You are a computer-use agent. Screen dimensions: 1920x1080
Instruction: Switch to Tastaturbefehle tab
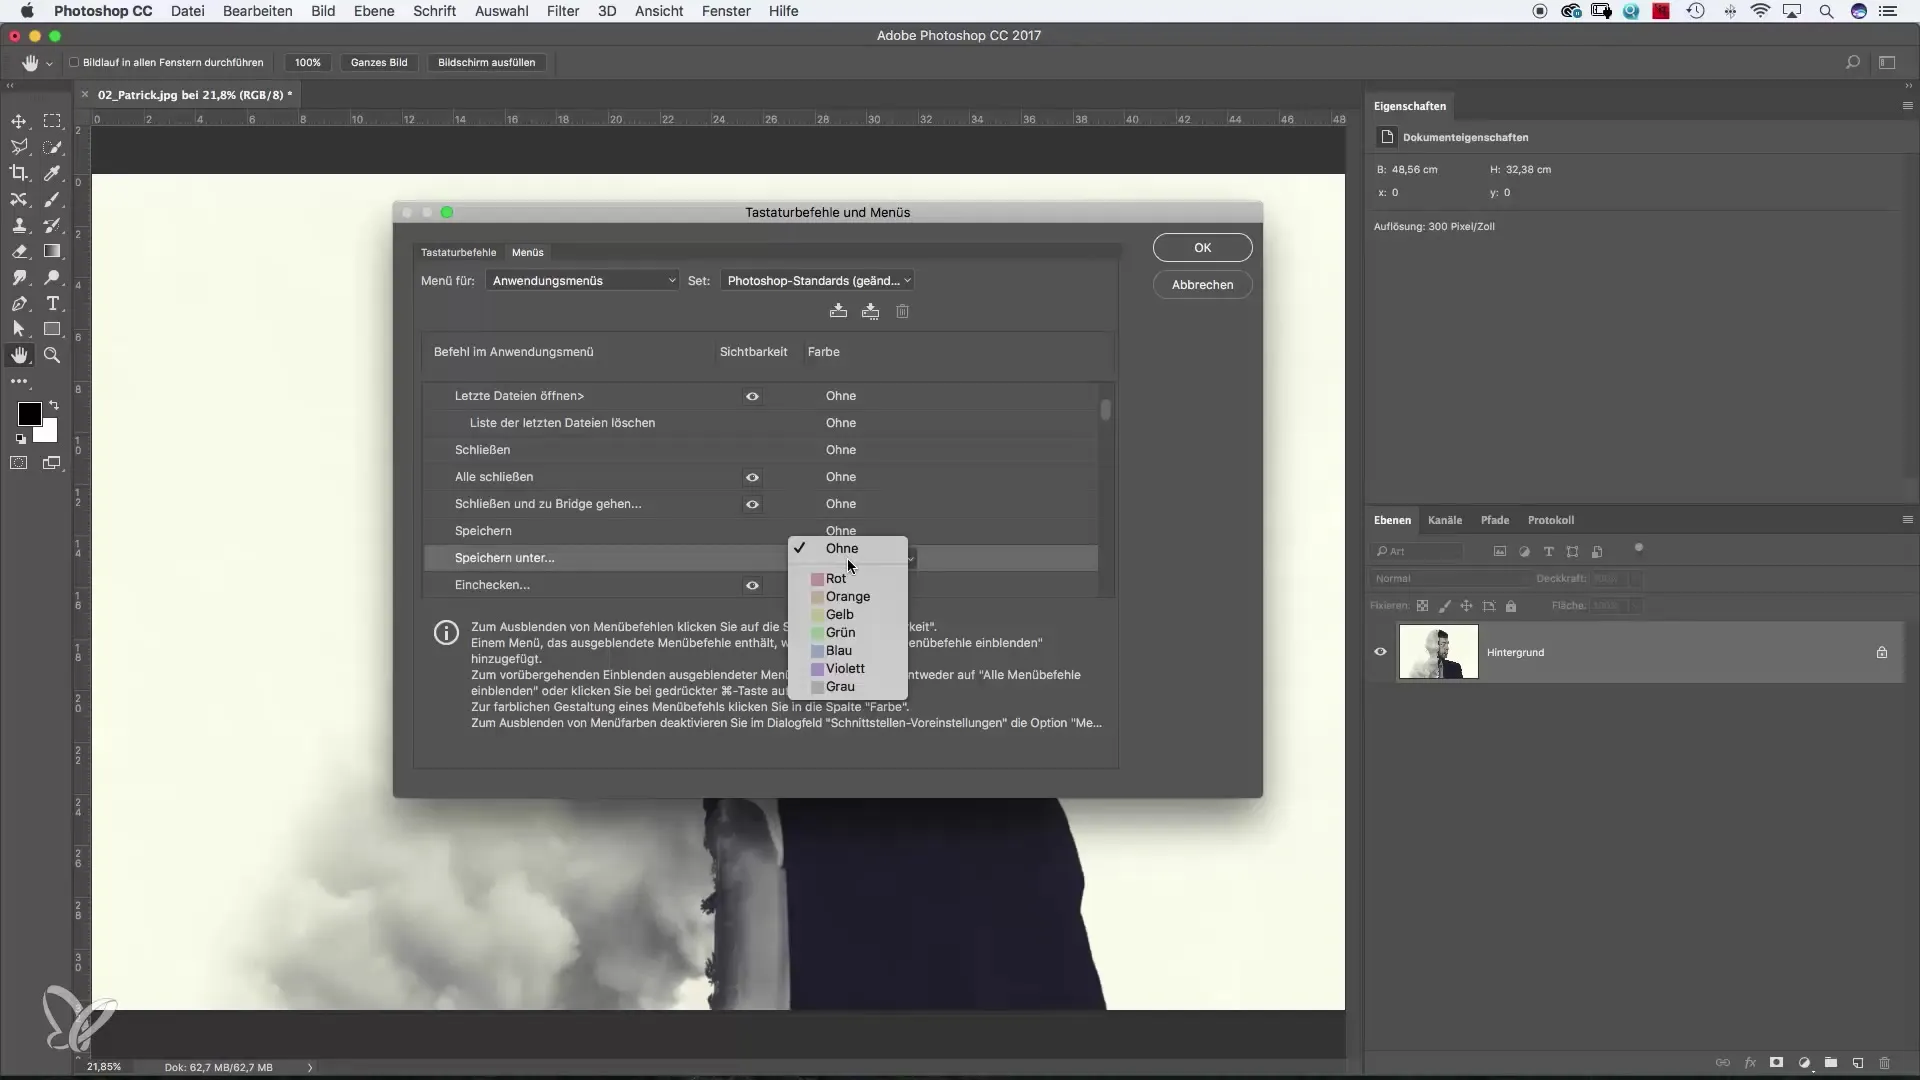click(458, 252)
